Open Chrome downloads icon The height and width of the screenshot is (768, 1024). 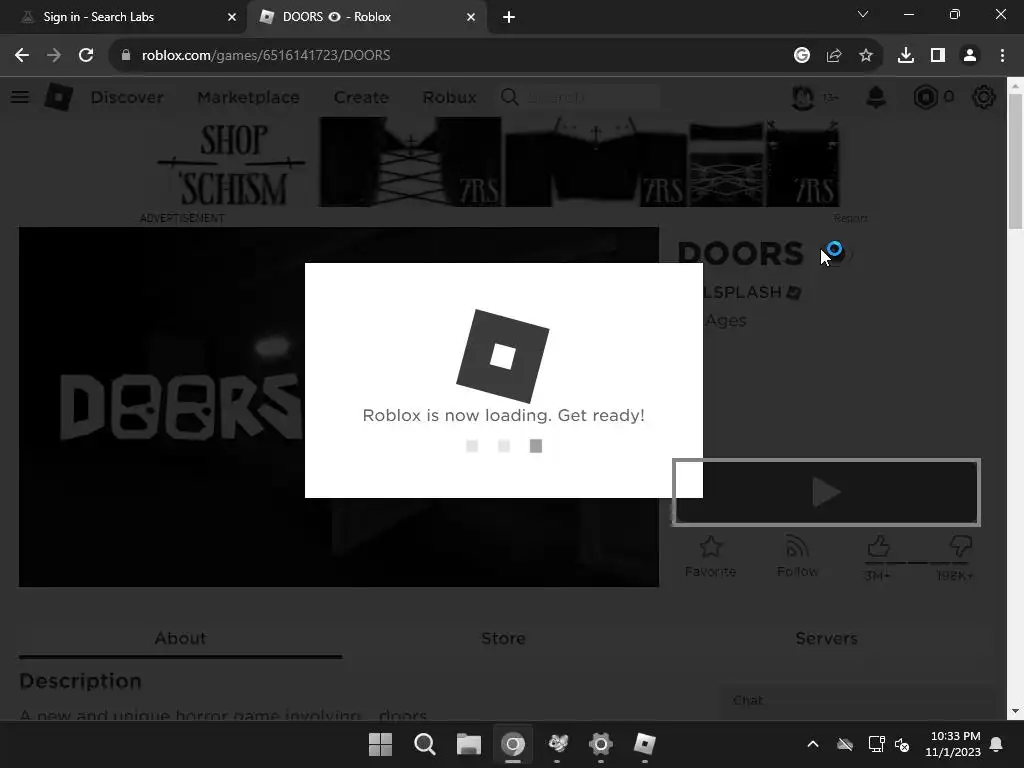[906, 56]
